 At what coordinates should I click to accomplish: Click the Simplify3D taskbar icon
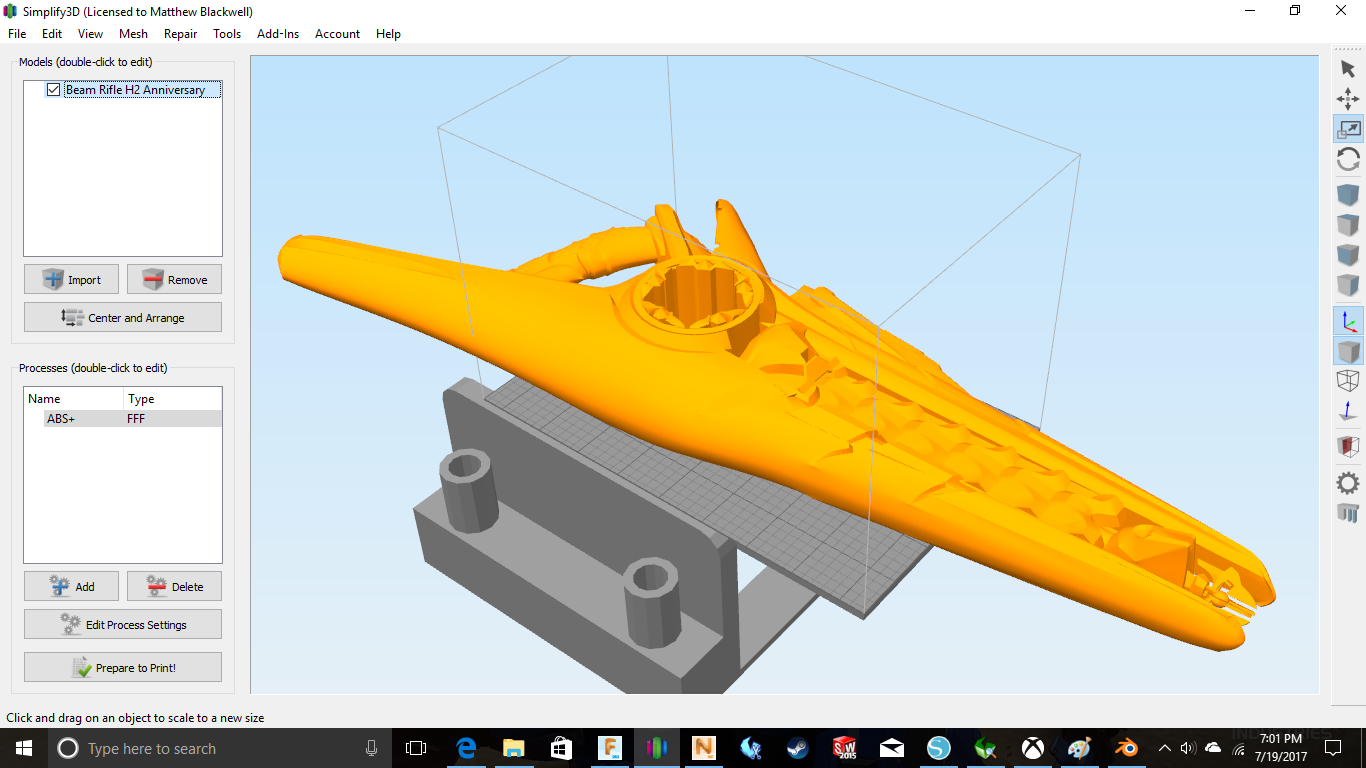point(656,748)
